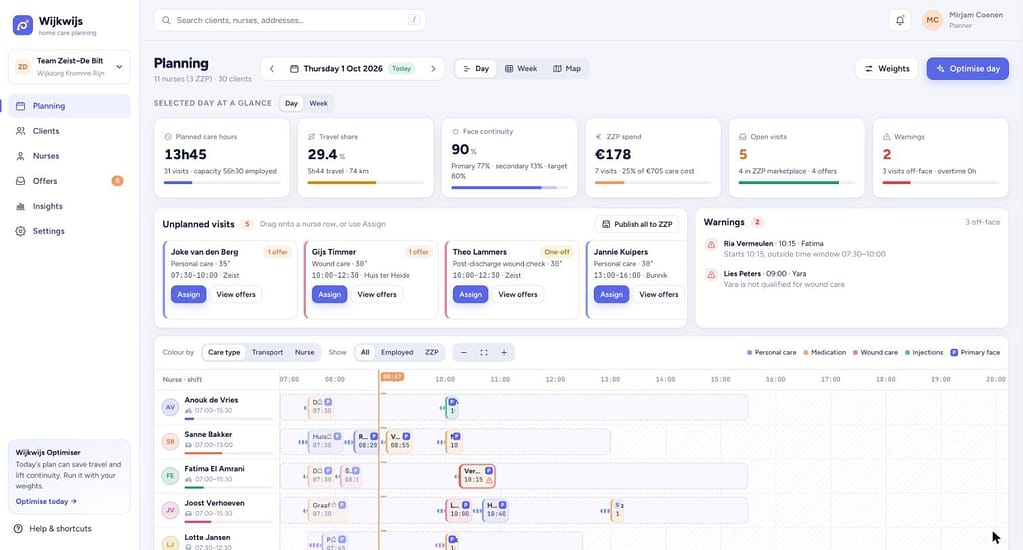Open Offers in the sidebar
Screen dimensions: 1023x550
click(69, 181)
